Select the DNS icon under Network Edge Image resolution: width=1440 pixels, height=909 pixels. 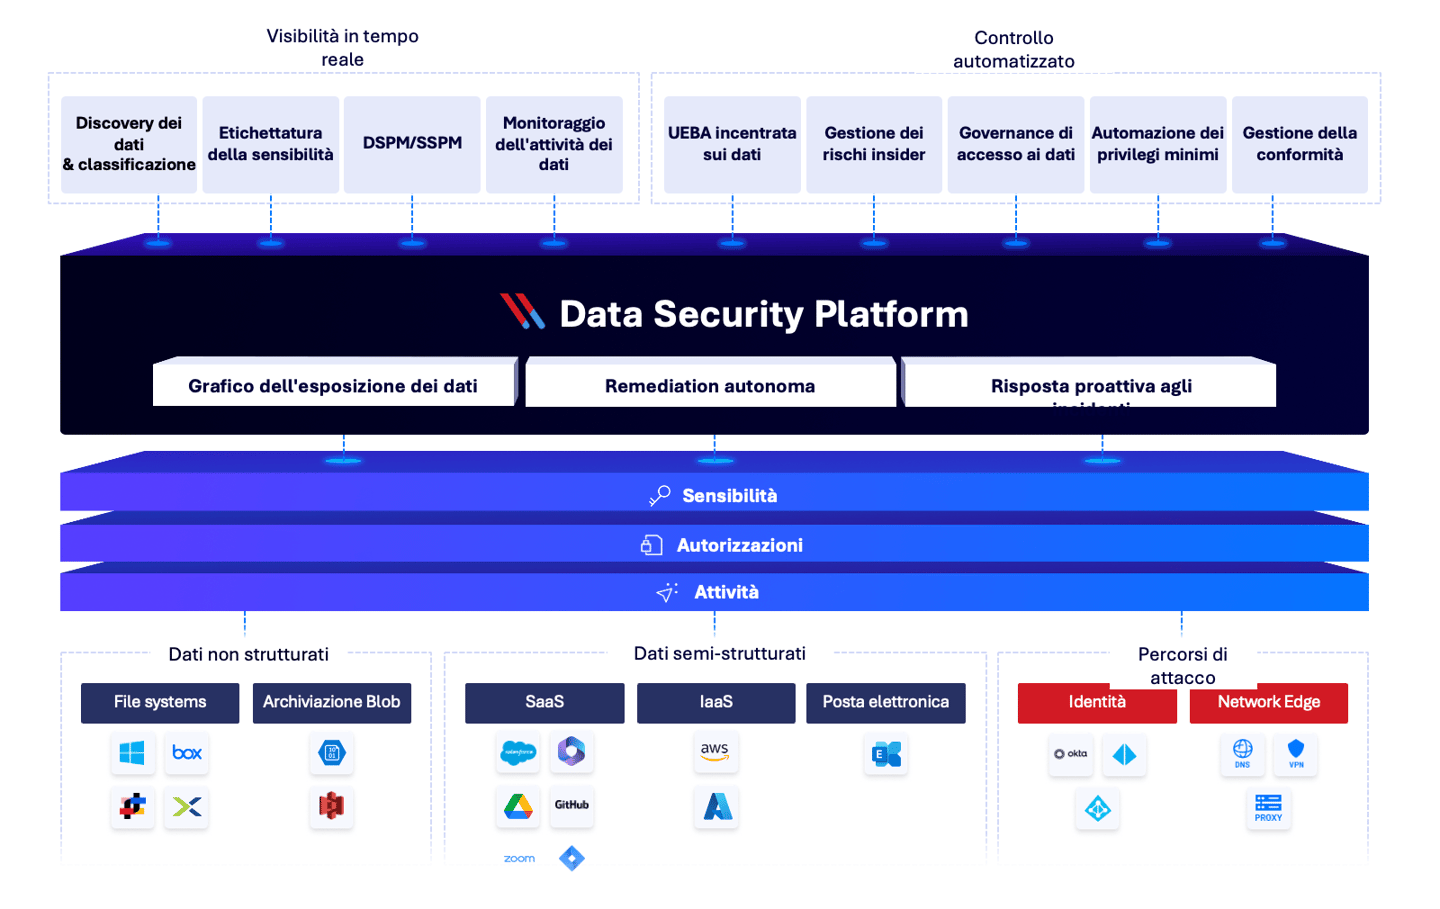[1241, 756]
